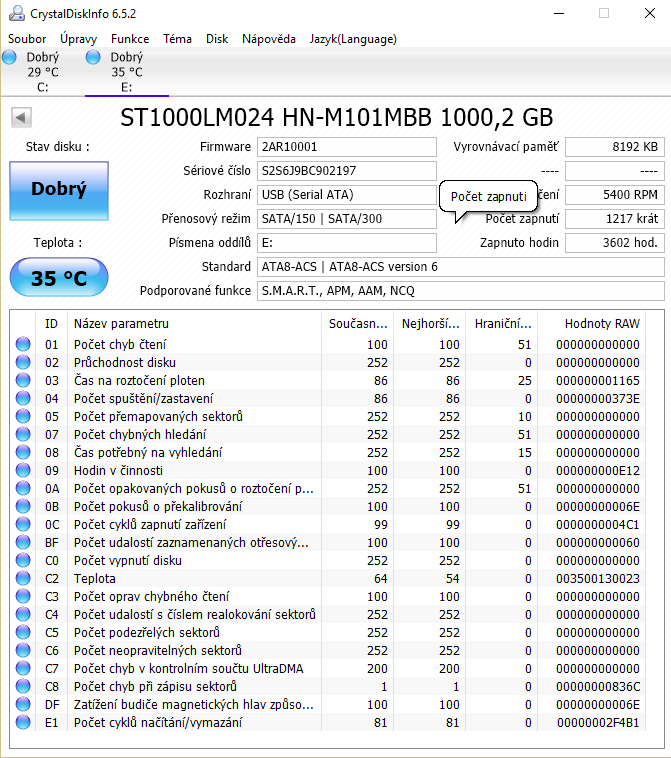
Task: Click status orb for attribute 0C row
Action: [23, 524]
